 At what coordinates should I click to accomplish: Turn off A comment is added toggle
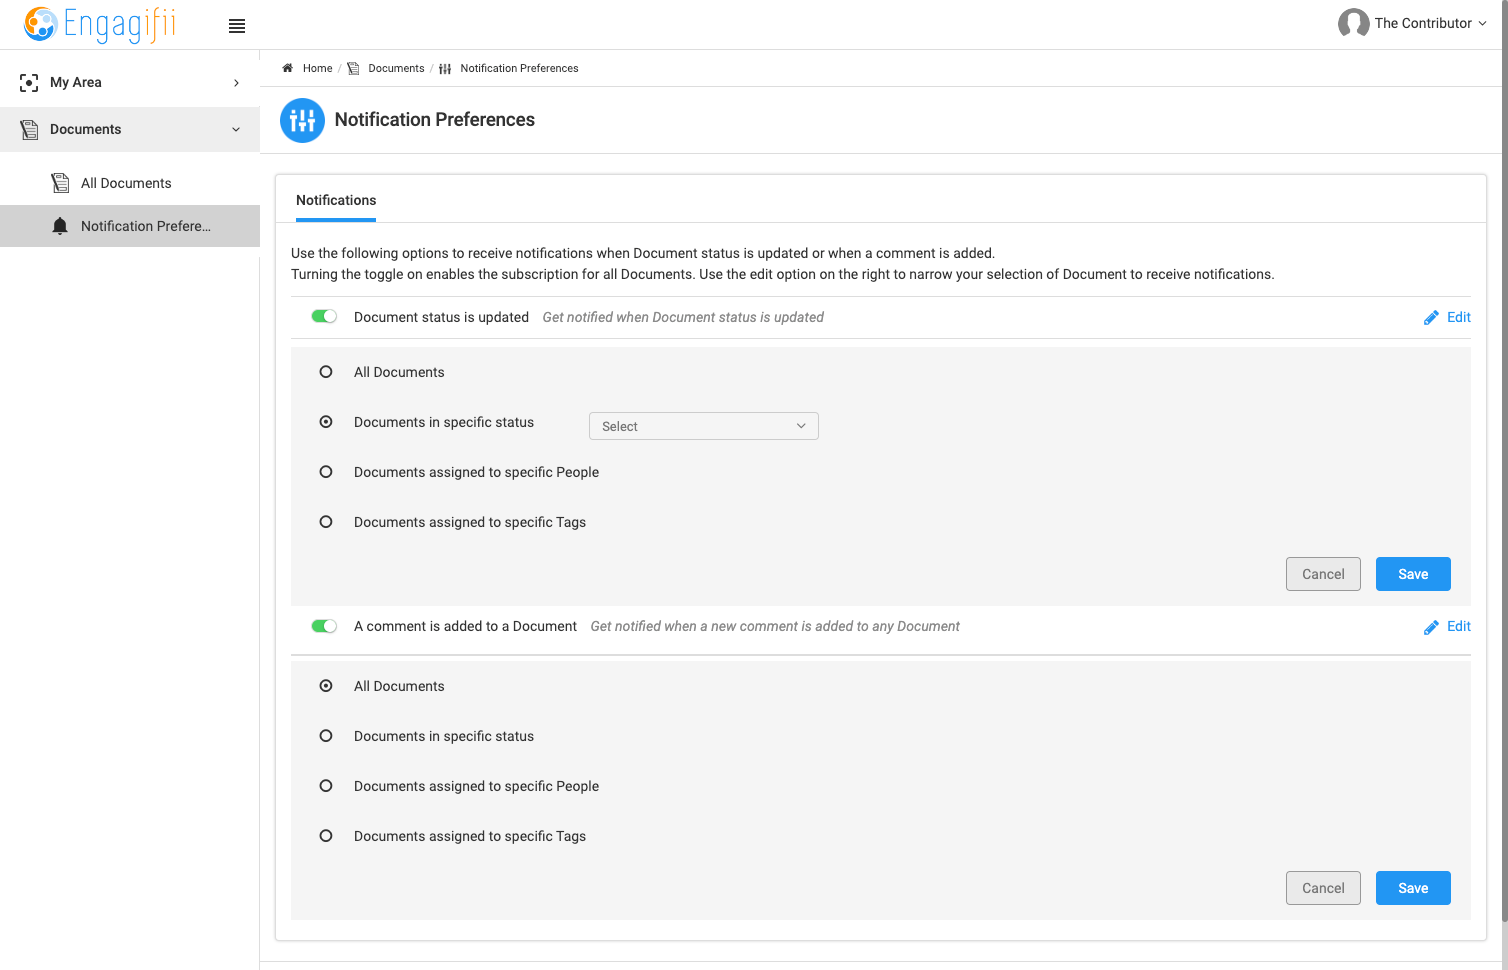tap(324, 626)
